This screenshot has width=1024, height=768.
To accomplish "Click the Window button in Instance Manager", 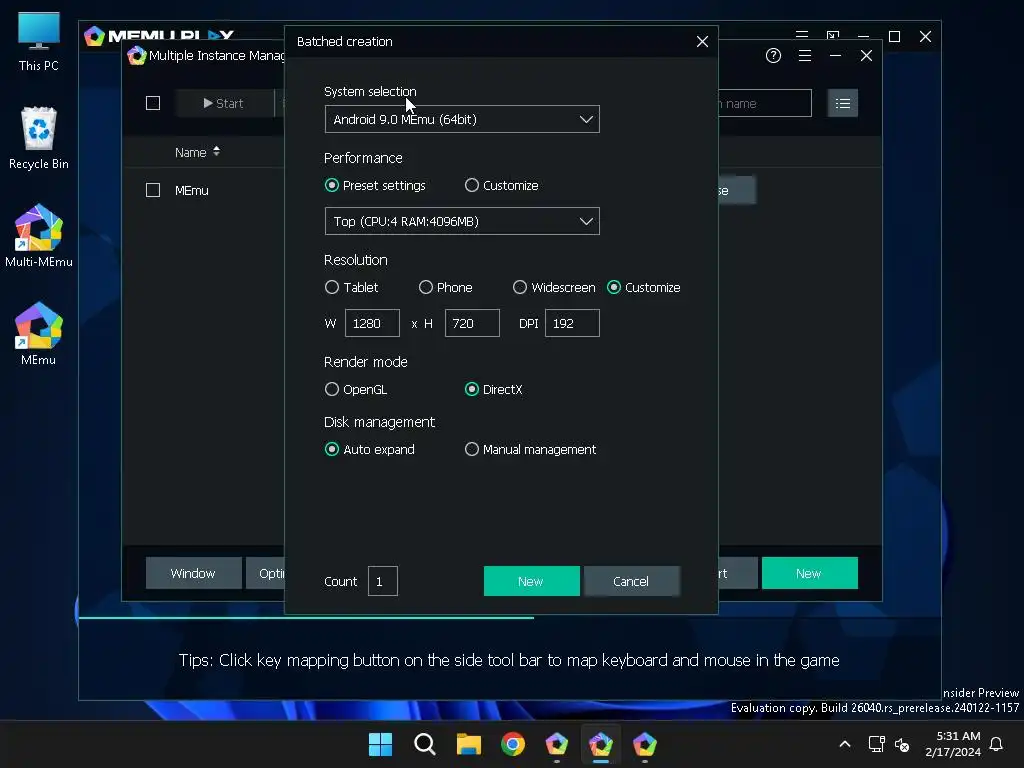I will pos(193,573).
